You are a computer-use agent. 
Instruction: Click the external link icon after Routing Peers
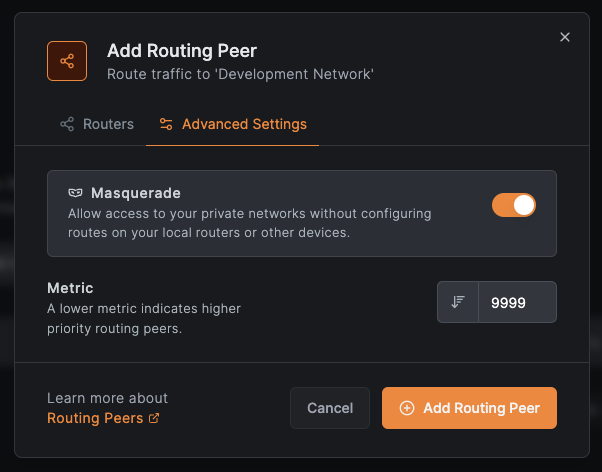point(154,418)
